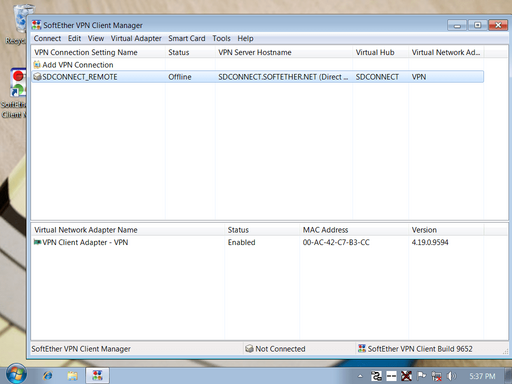This screenshot has height=384, width=512.
Task: Click the Not Connected status indicator
Action: [276, 349]
